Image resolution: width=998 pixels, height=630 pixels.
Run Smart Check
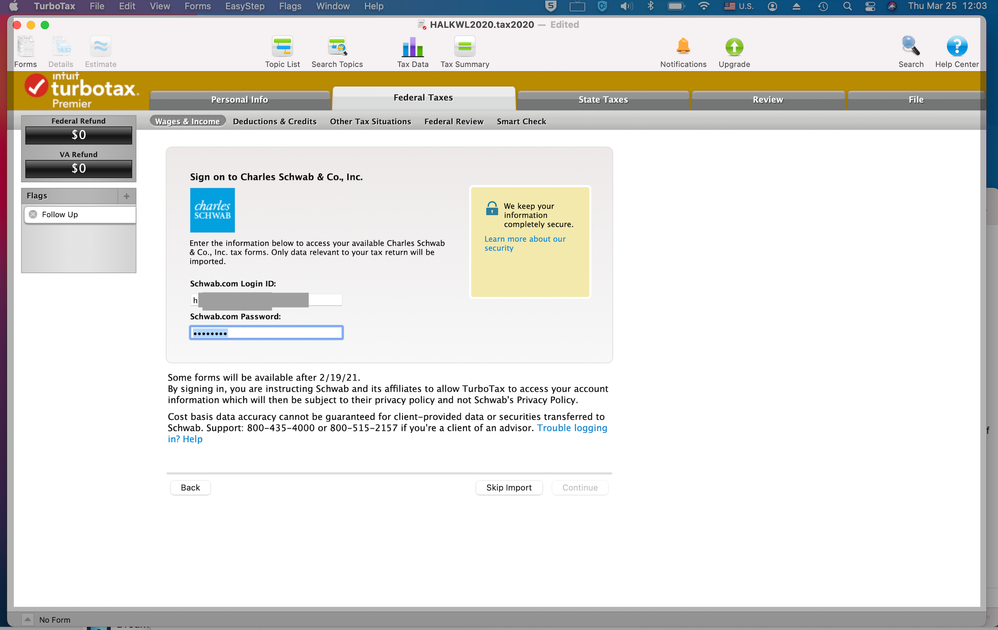[521, 122]
